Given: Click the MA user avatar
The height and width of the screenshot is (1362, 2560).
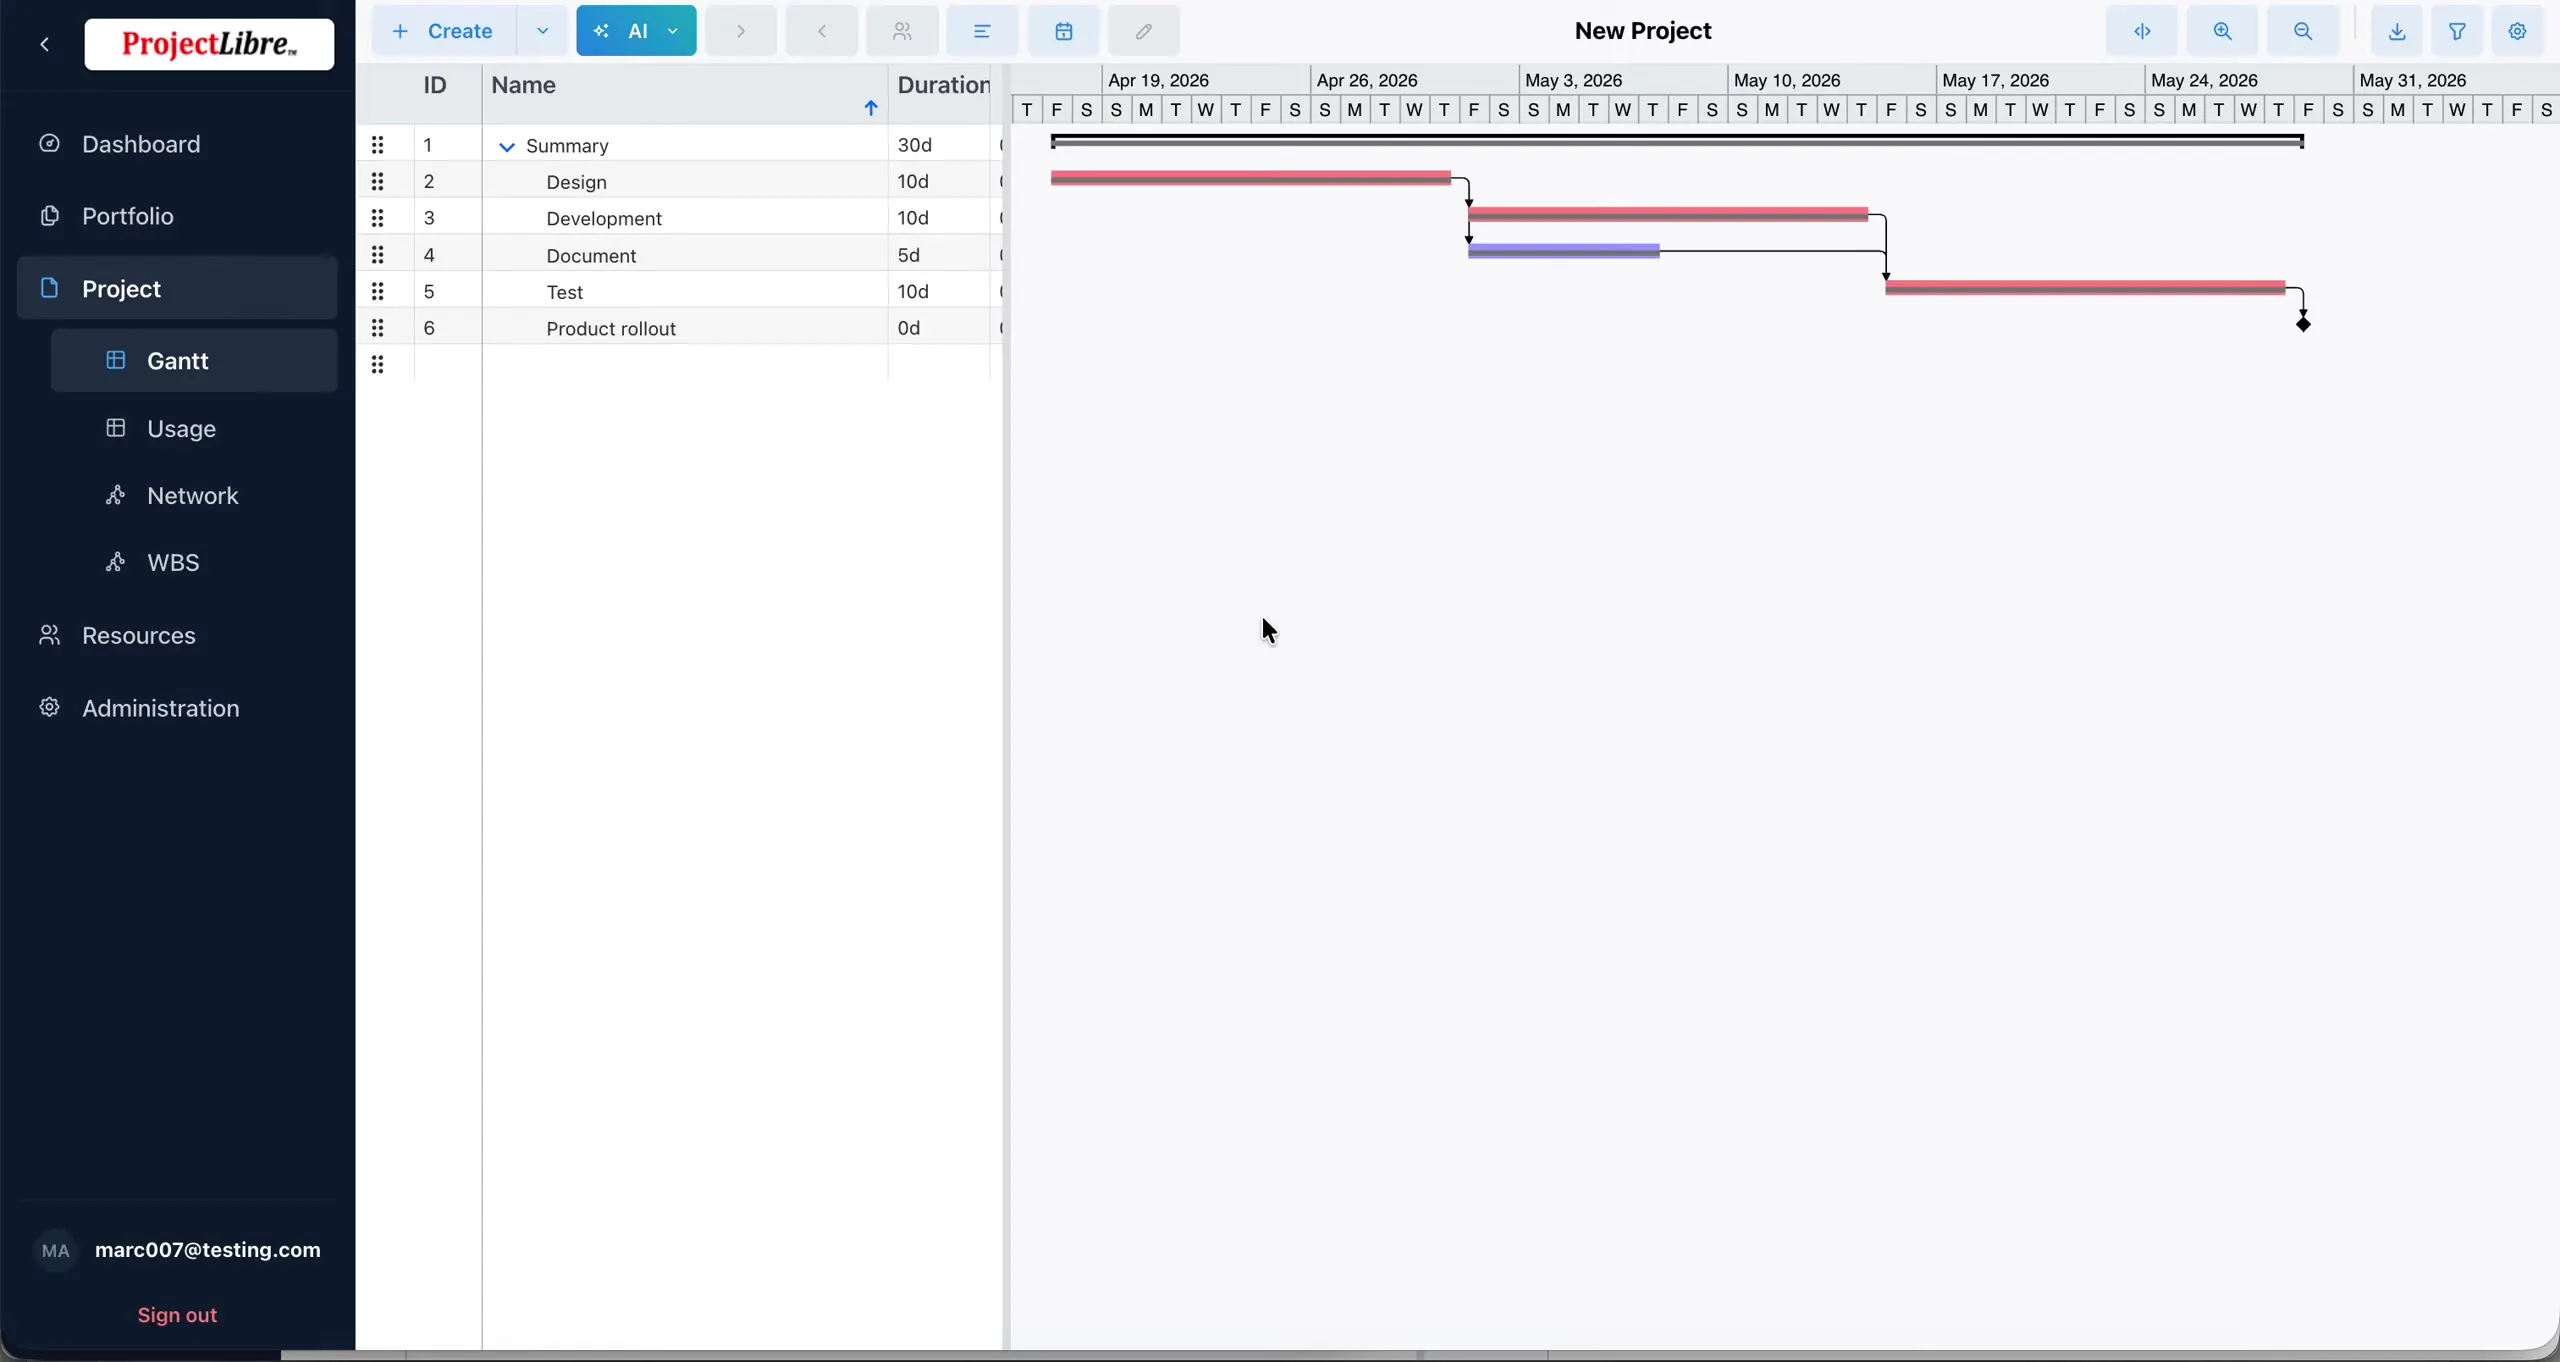Looking at the screenshot, I should click(56, 1250).
